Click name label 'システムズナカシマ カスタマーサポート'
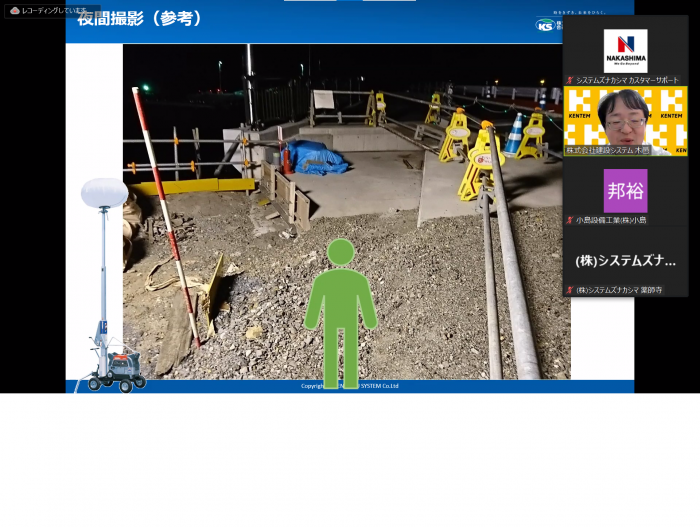This screenshot has width=700, height=527. pyautogui.click(x=627, y=80)
